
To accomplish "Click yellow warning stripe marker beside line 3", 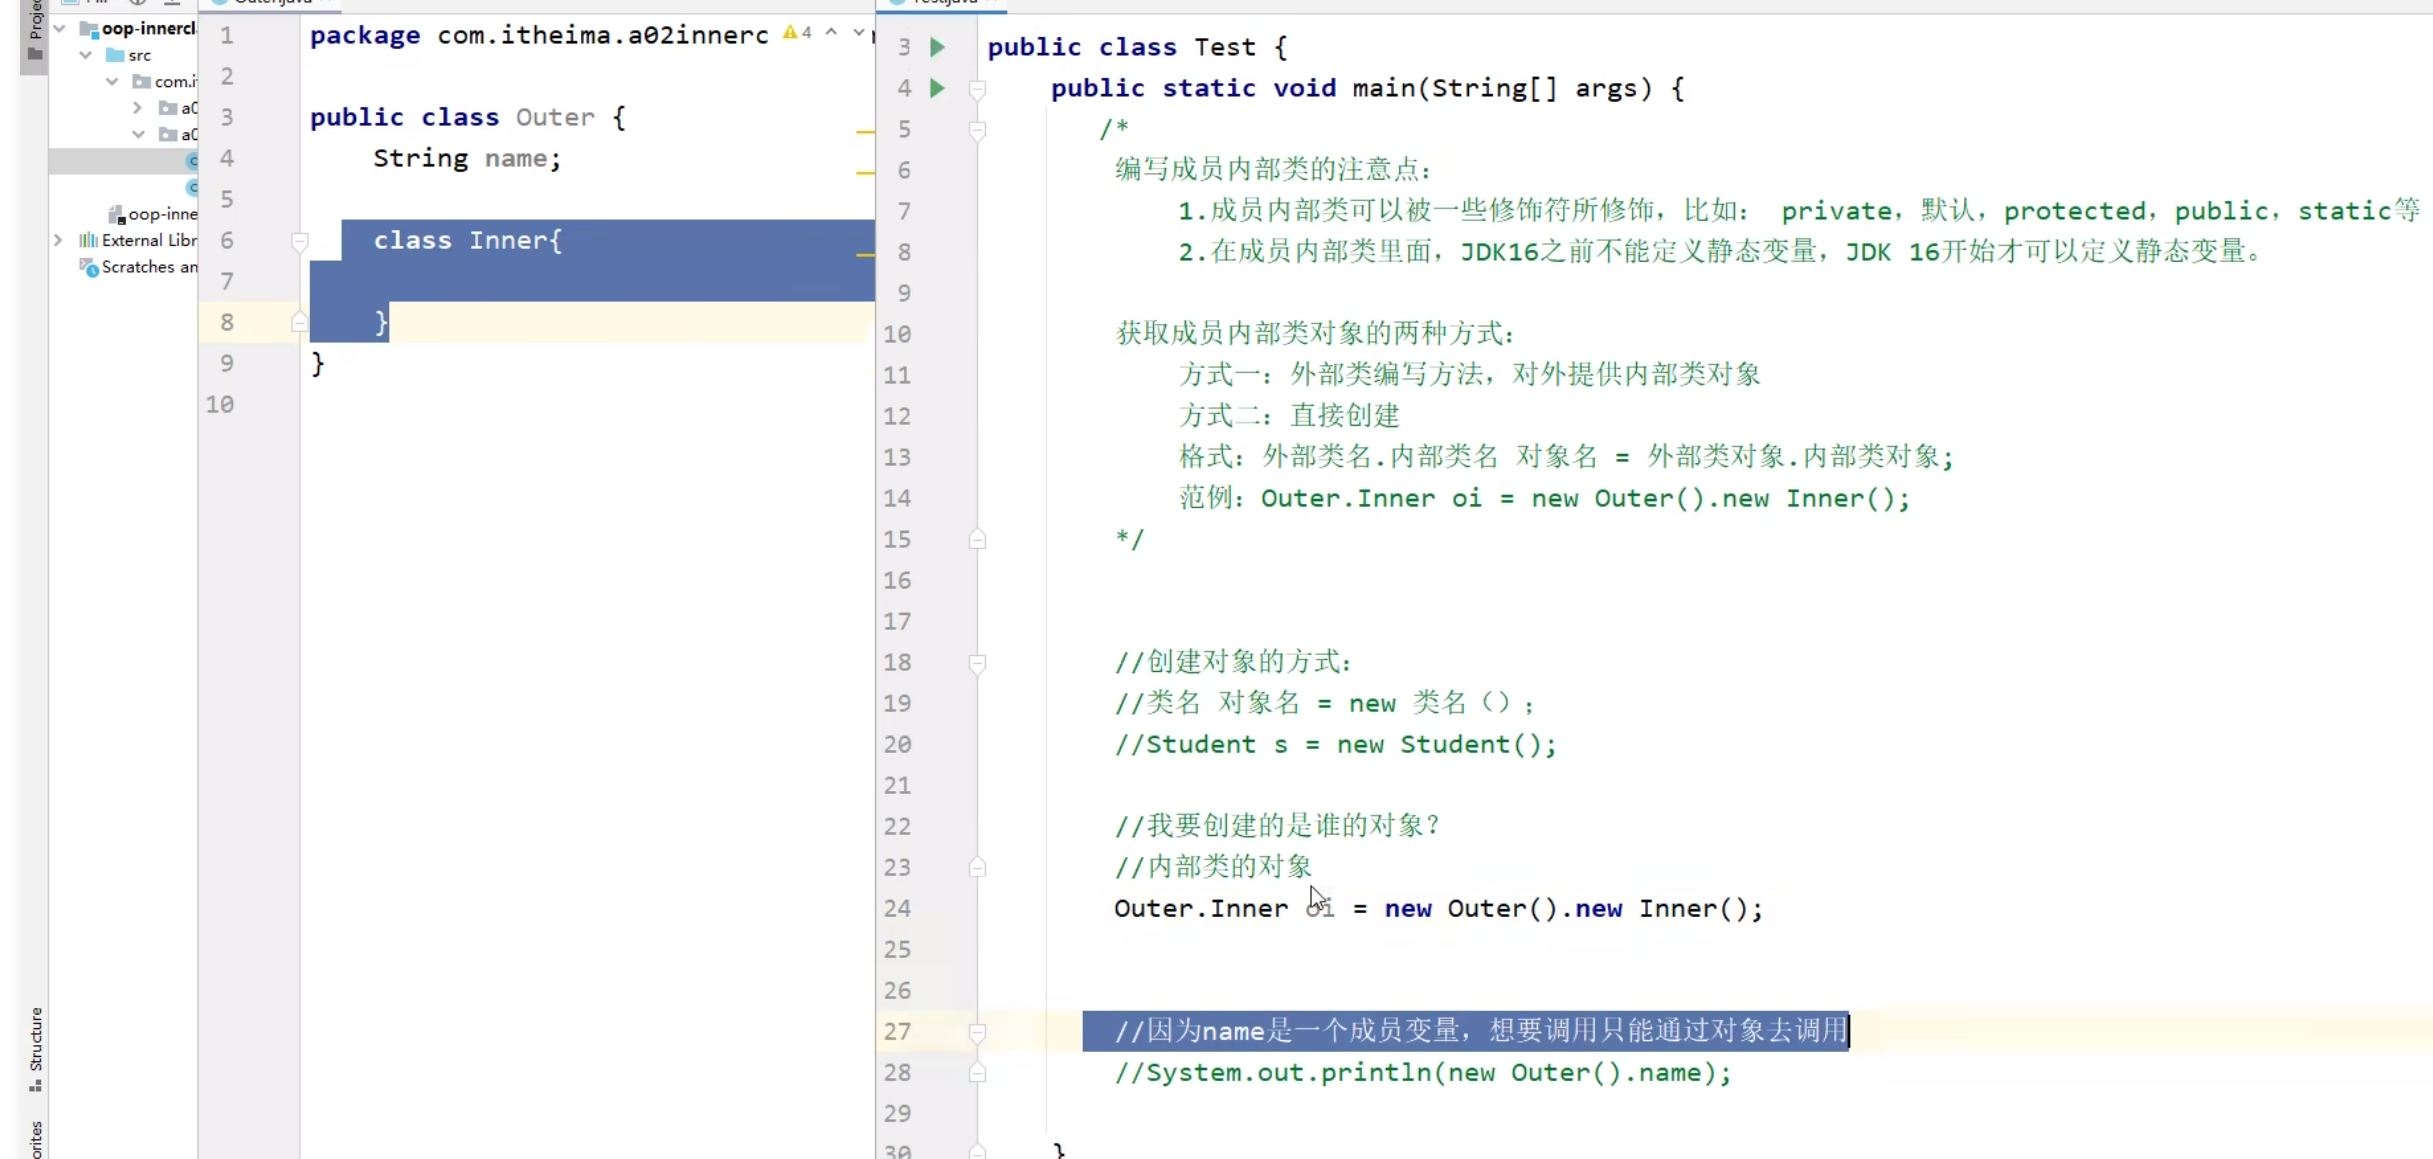I will click(865, 132).
